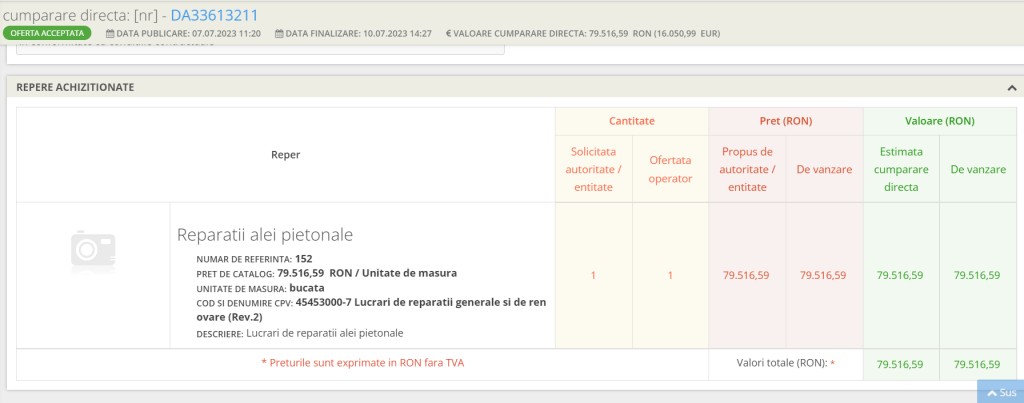Click calendar icon beside DATA PUBLICARE
The height and width of the screenshot is (403, 1024).
[x=110, y=34]
